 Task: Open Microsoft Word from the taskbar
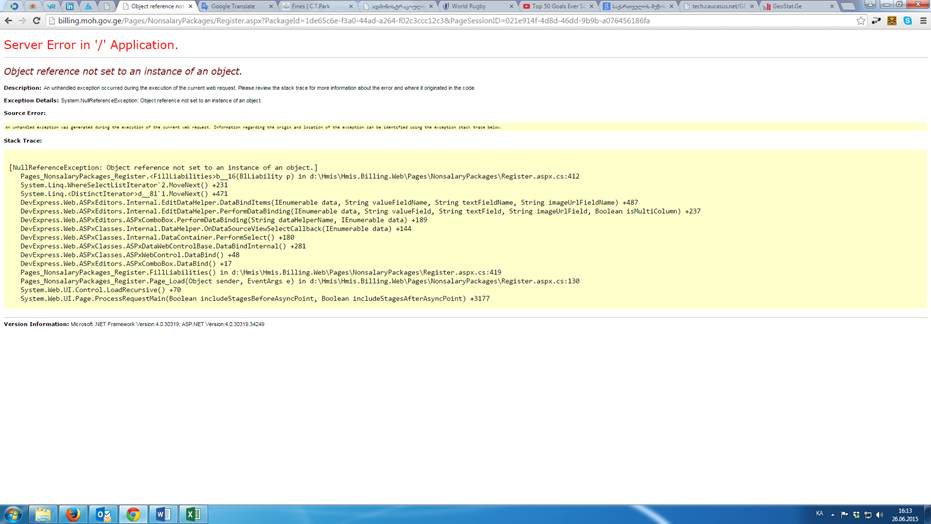(x=163, y=514)
